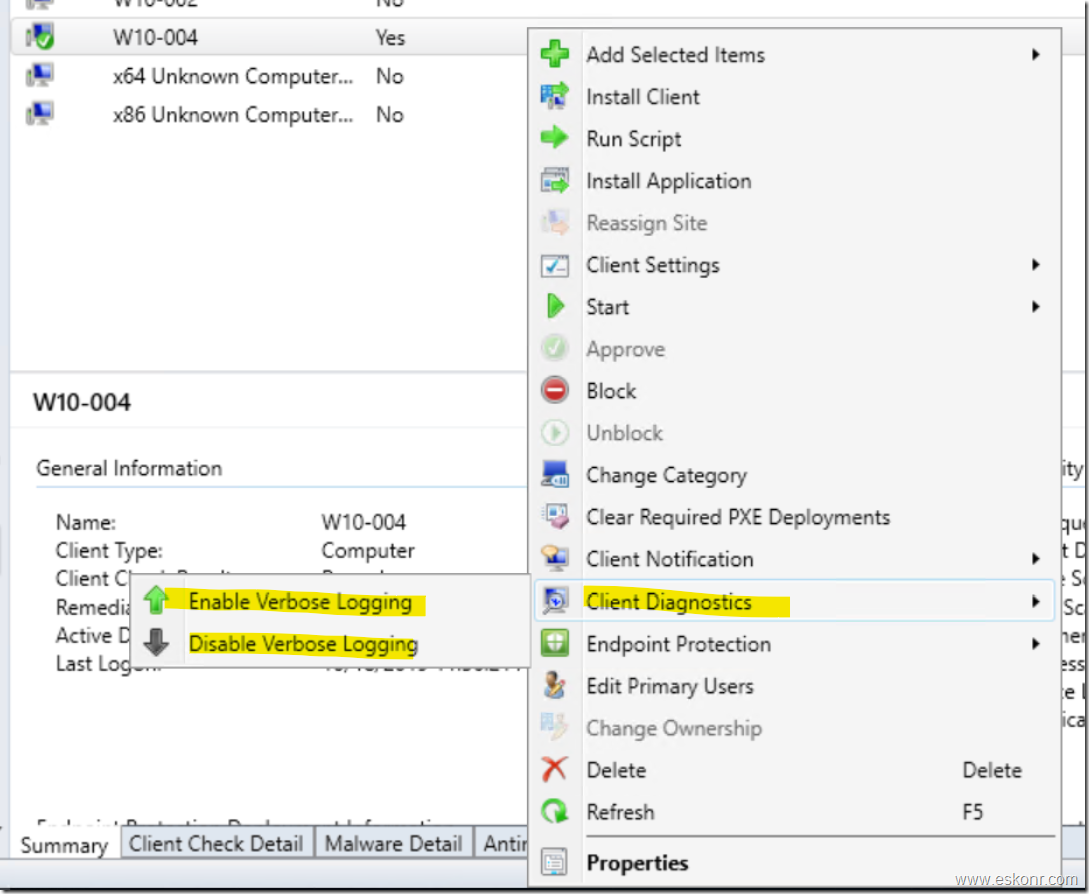The width and height of the screenshot is (1089, 894).
Task: Expand the Start submenu arrow
Action: [x=1037, y=306]
